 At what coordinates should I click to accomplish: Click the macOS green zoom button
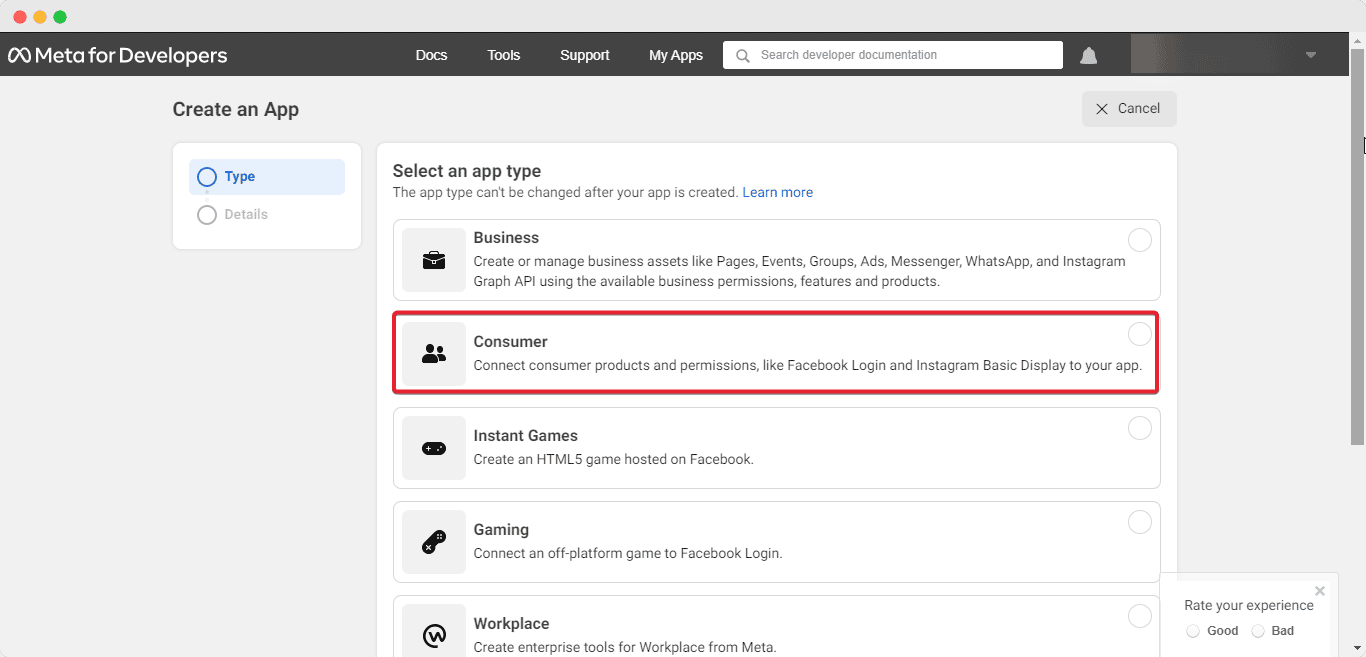pyautogui.click(x=60, y=17)
